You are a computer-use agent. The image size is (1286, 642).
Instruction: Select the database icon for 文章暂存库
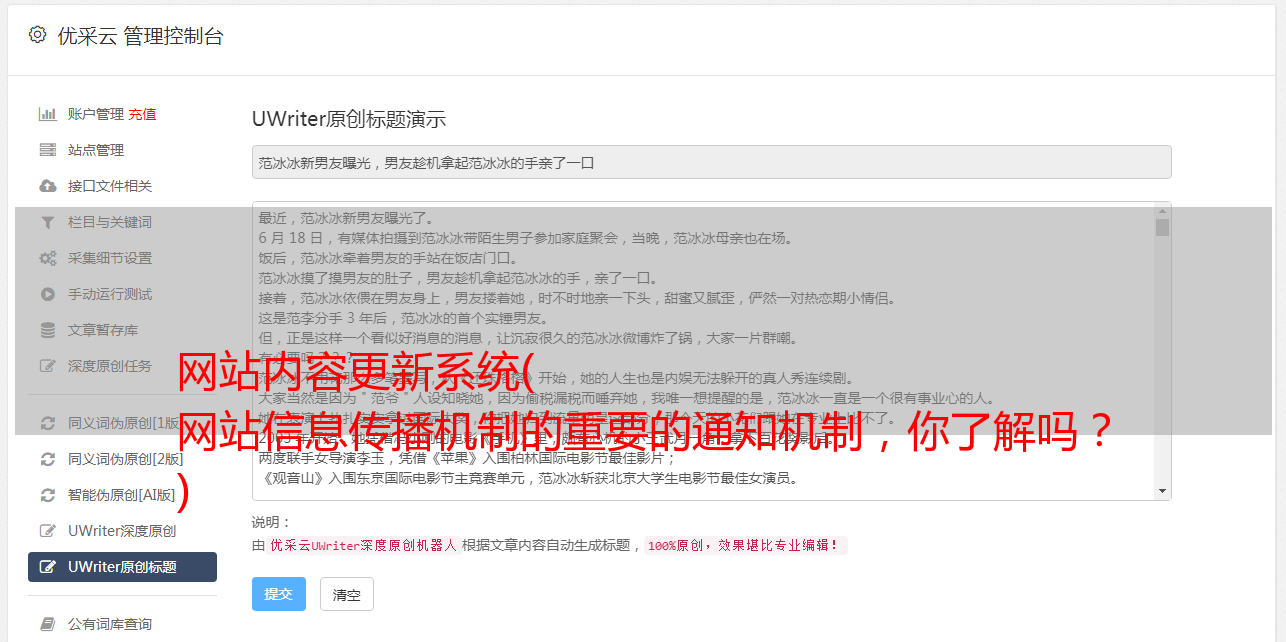(47, 330)
